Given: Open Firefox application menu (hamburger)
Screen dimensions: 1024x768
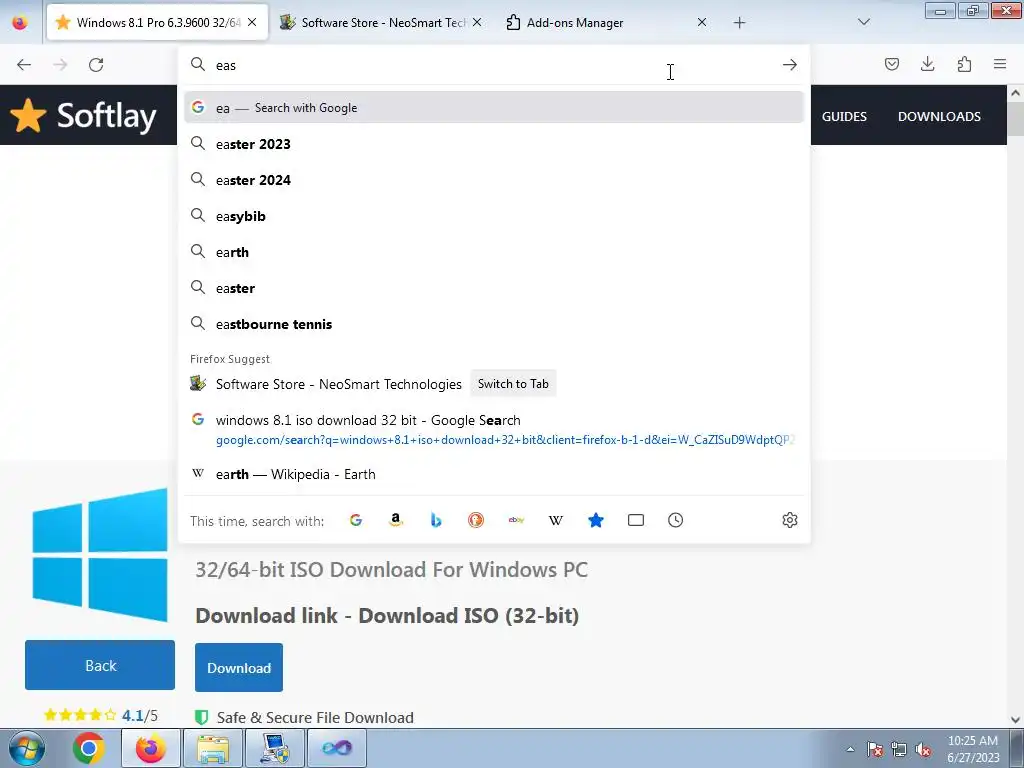Looking at the screenshot, I should pyautogui.click(x=1000, y=64).
